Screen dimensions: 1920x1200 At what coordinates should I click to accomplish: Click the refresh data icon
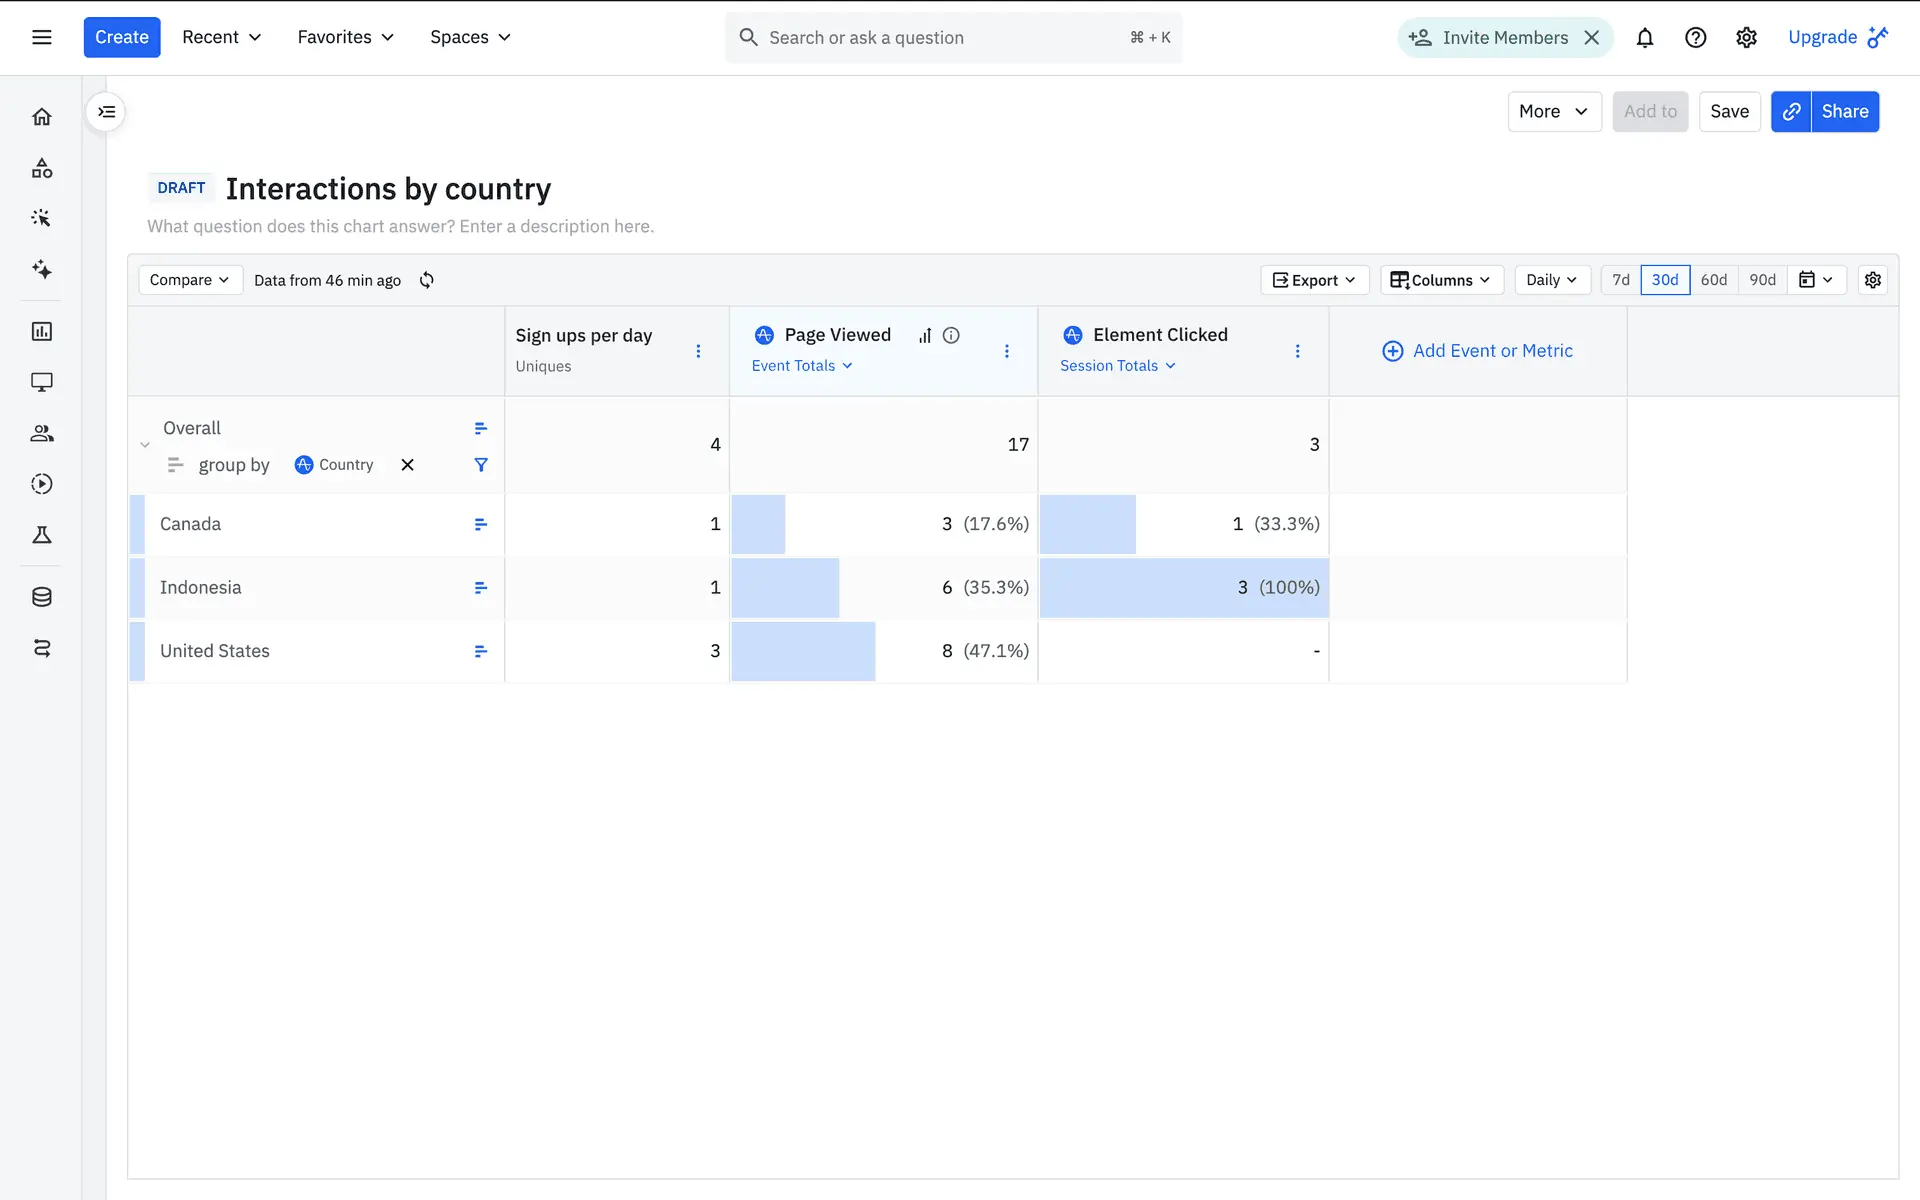point(427,280)
